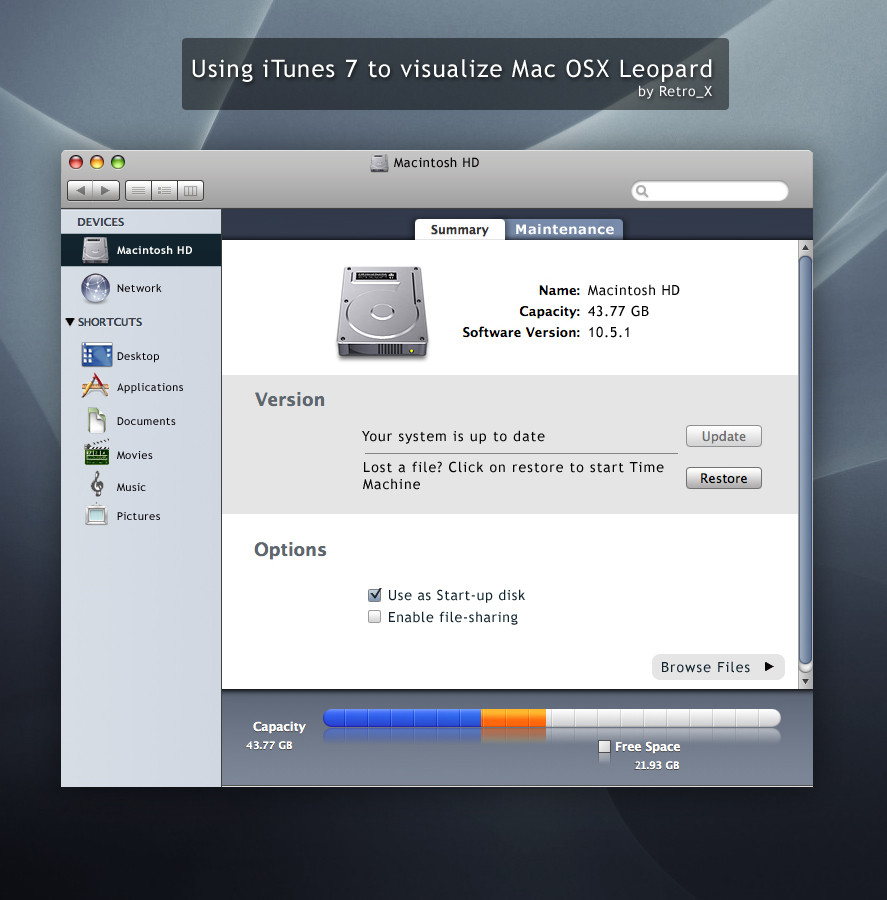Select the Pictures label in sidebar

(138, 516)
